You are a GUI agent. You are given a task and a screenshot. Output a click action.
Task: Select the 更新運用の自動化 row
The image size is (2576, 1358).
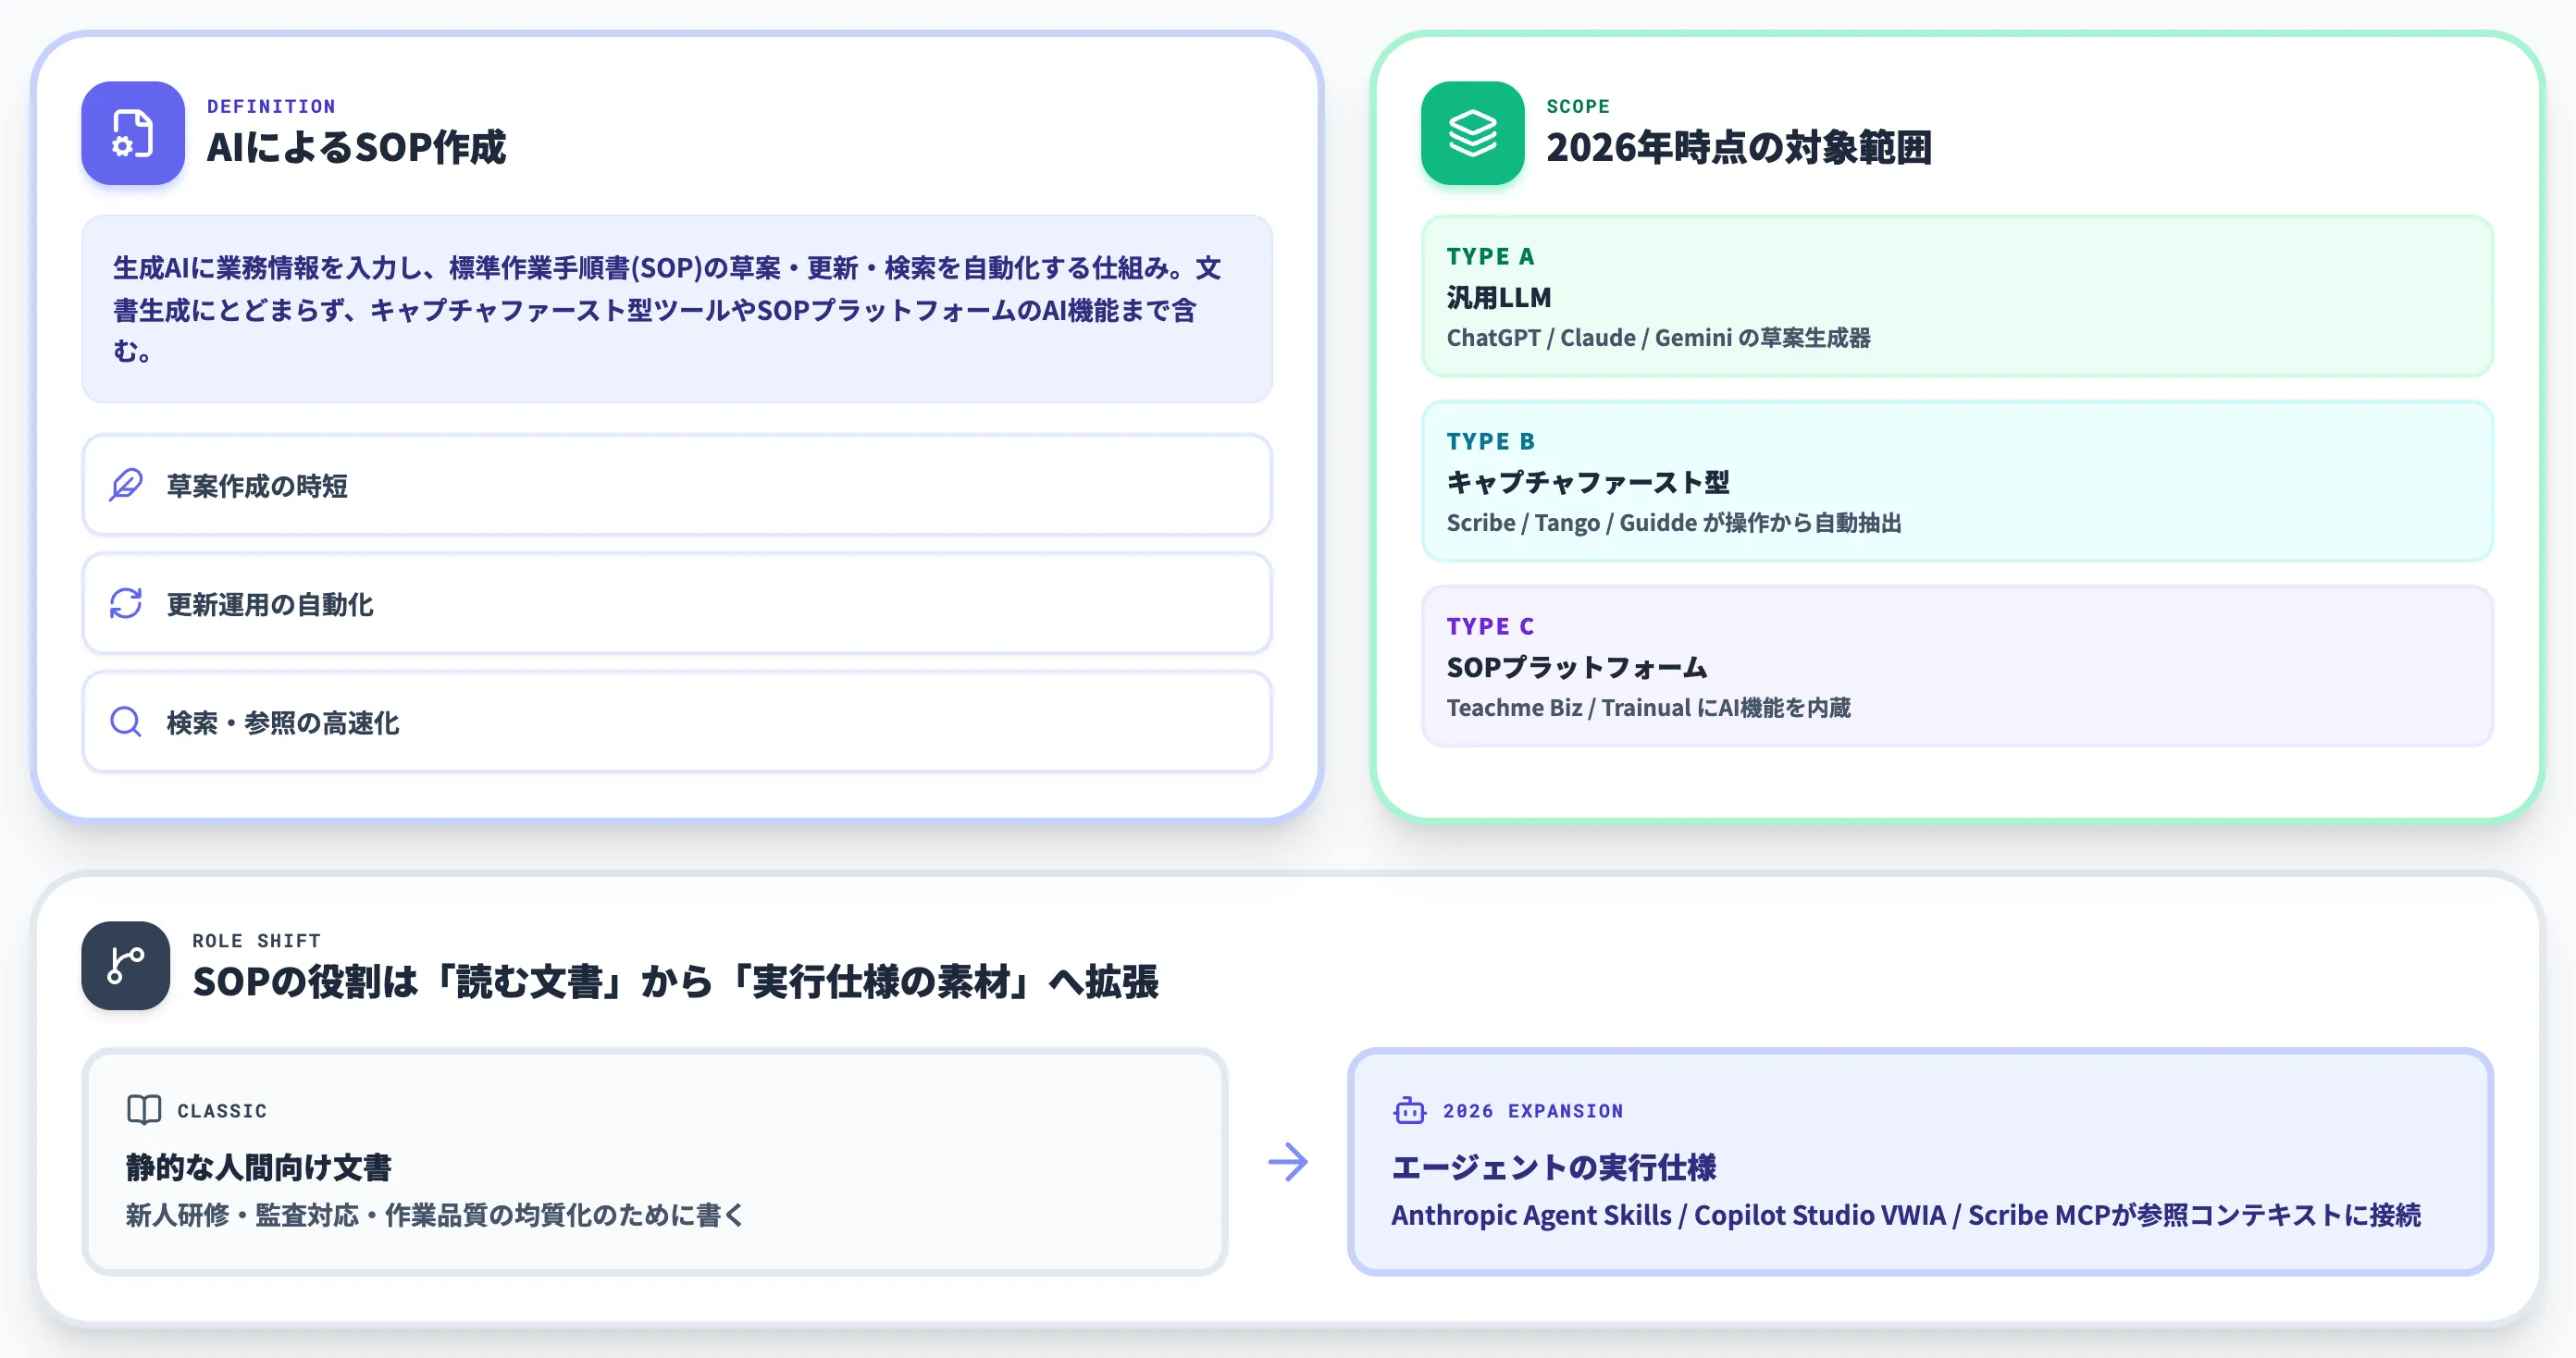677,603
